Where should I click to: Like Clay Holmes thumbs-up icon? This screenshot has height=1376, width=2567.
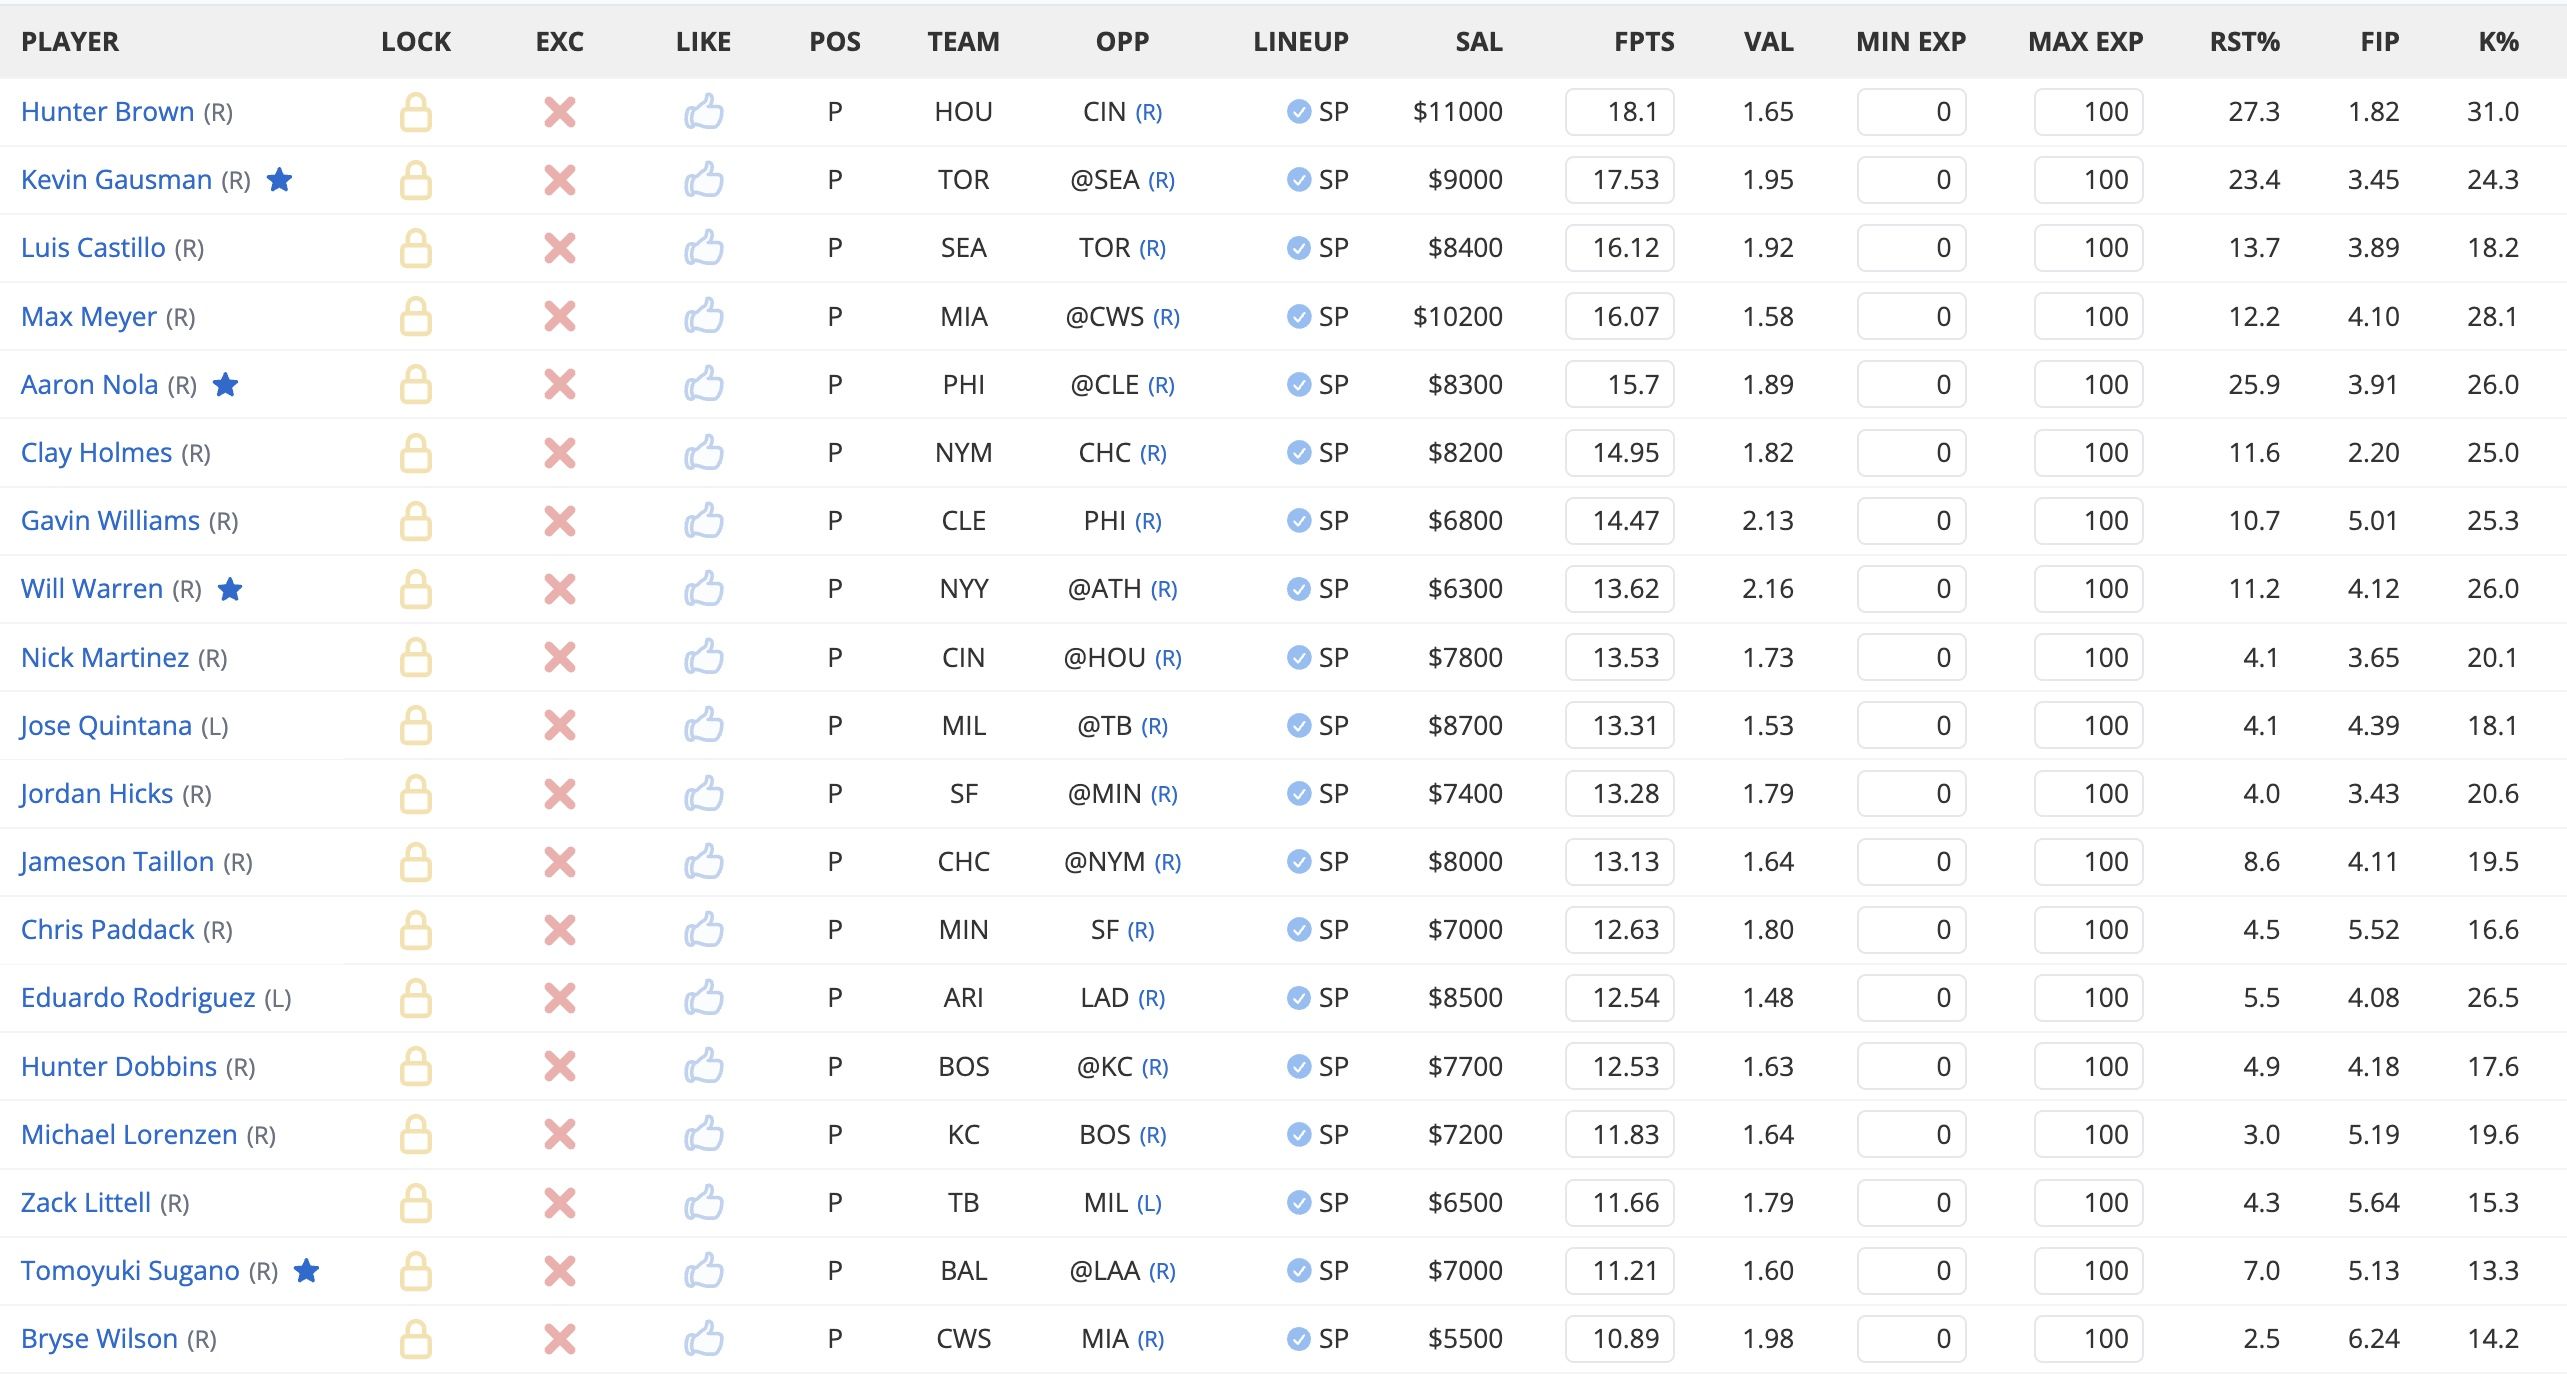(704, 453)
